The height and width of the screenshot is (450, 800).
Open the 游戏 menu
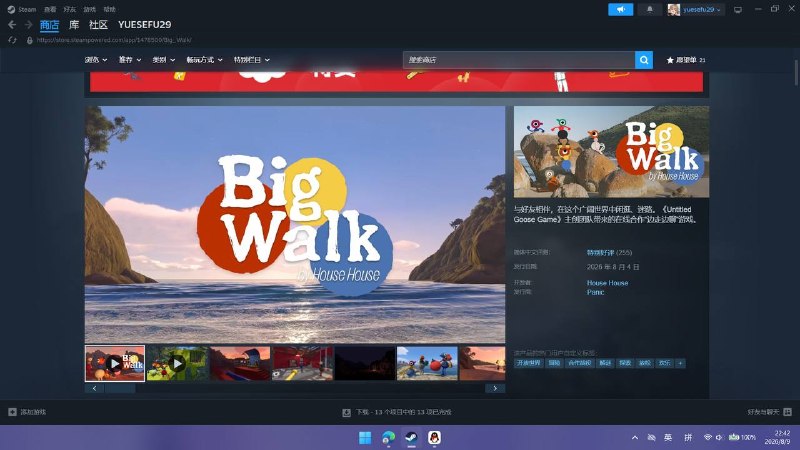pyautogui.click(x=89, y=9)
